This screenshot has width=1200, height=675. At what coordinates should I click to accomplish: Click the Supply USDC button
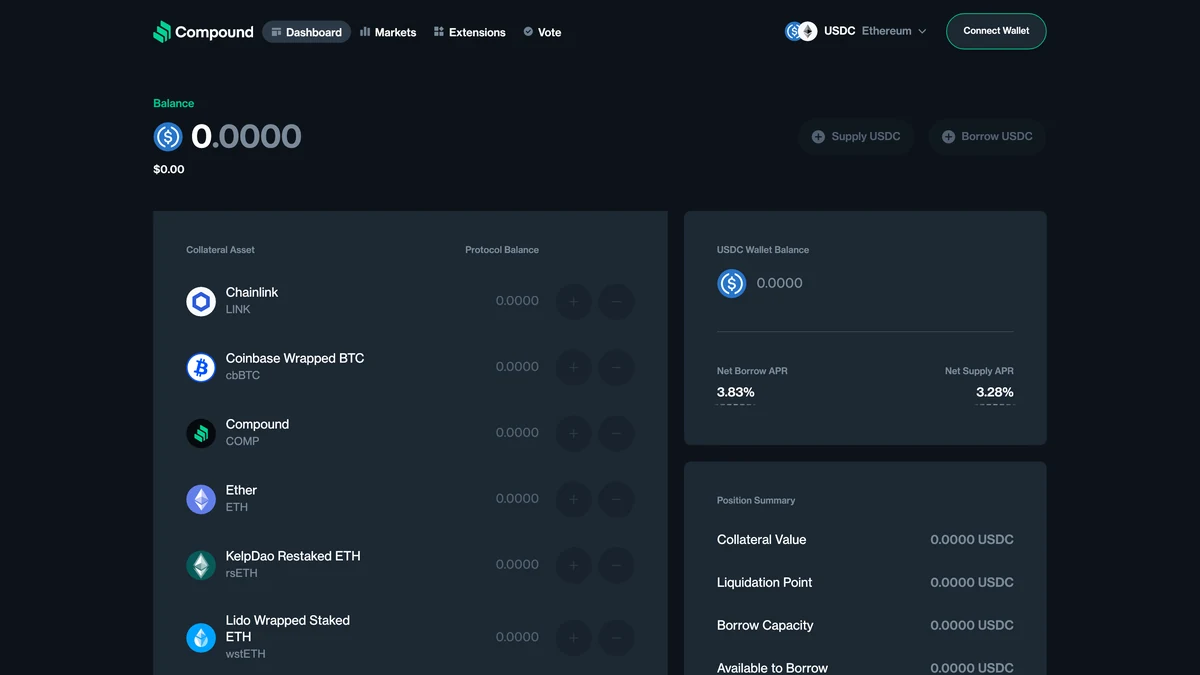[x=856, y=136]
